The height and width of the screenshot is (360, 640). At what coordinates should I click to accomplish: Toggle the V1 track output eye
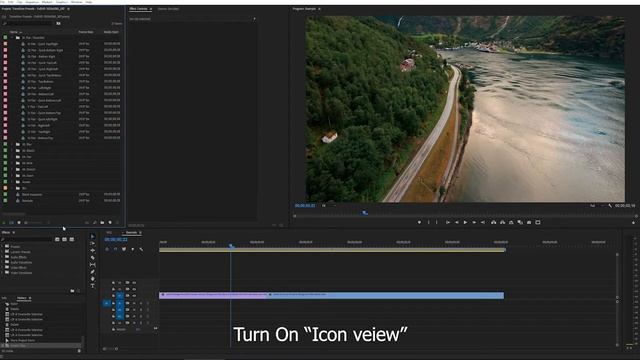click(134, 296)
